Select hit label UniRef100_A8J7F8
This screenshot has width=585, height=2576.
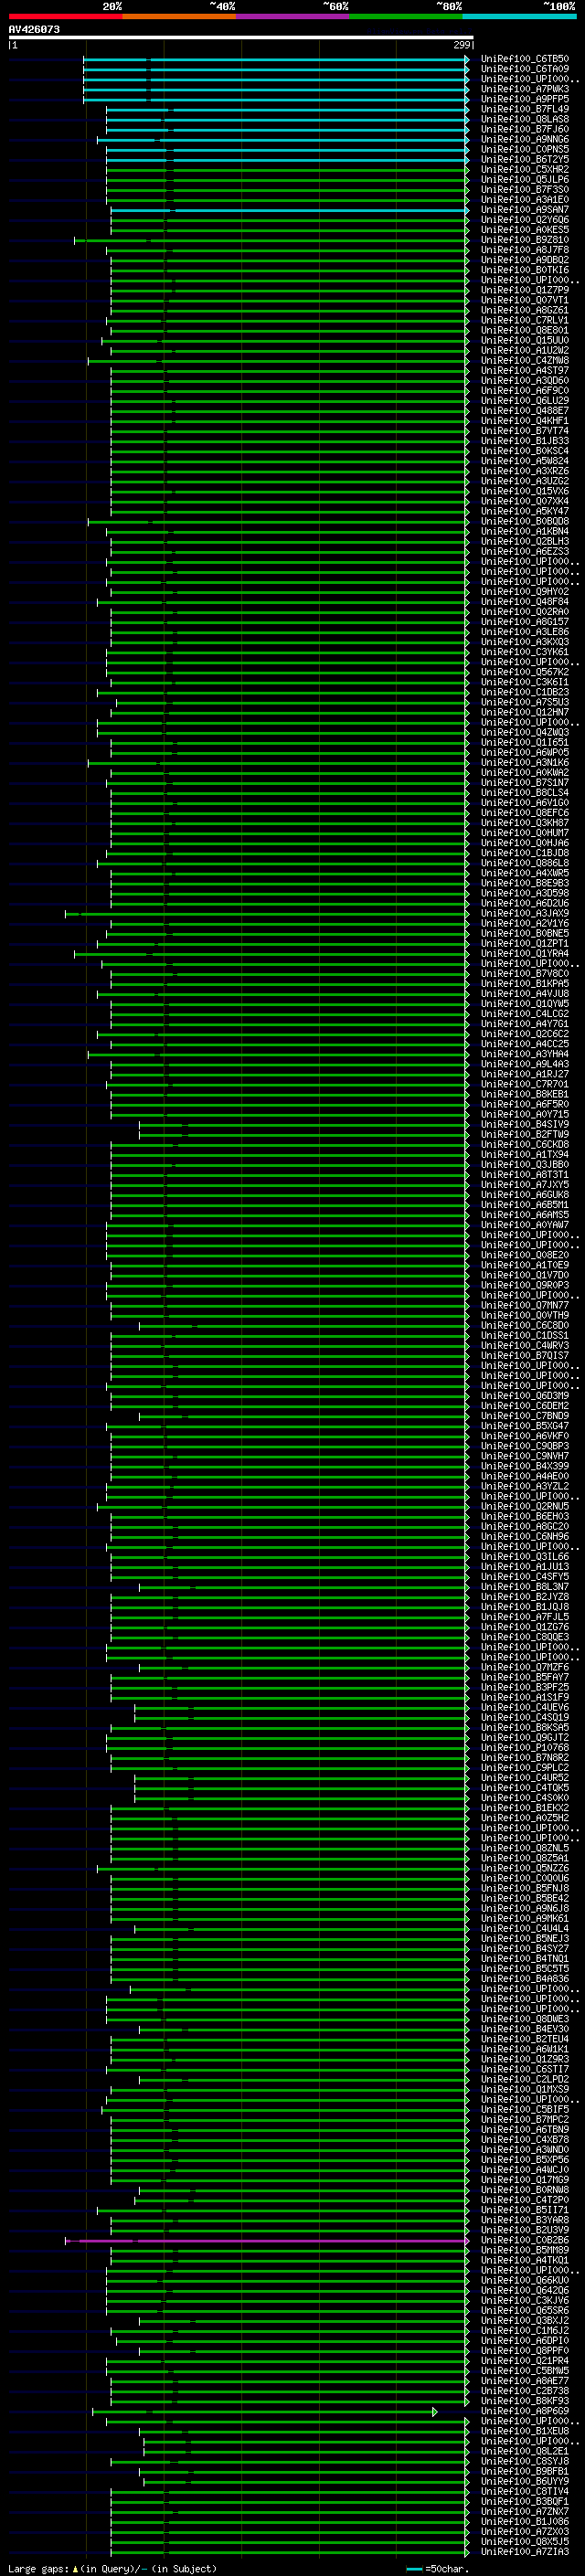[x=525, y=249]
